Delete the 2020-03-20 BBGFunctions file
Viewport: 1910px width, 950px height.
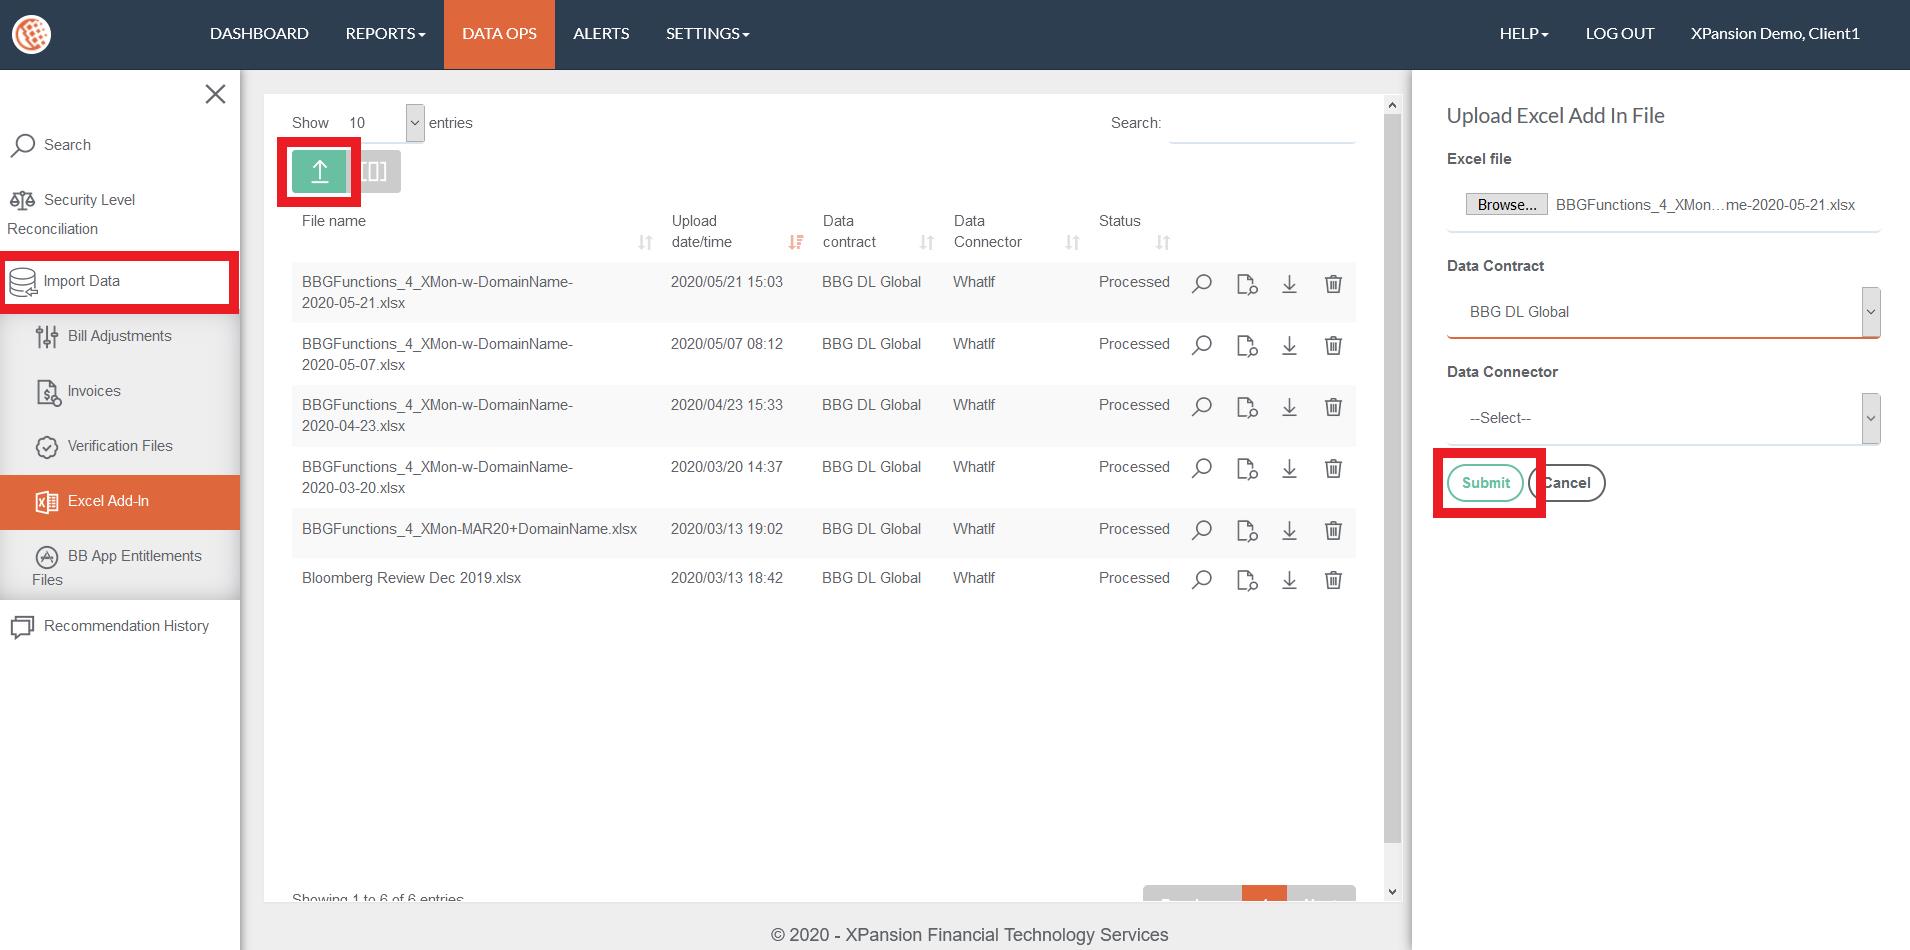1333,469
